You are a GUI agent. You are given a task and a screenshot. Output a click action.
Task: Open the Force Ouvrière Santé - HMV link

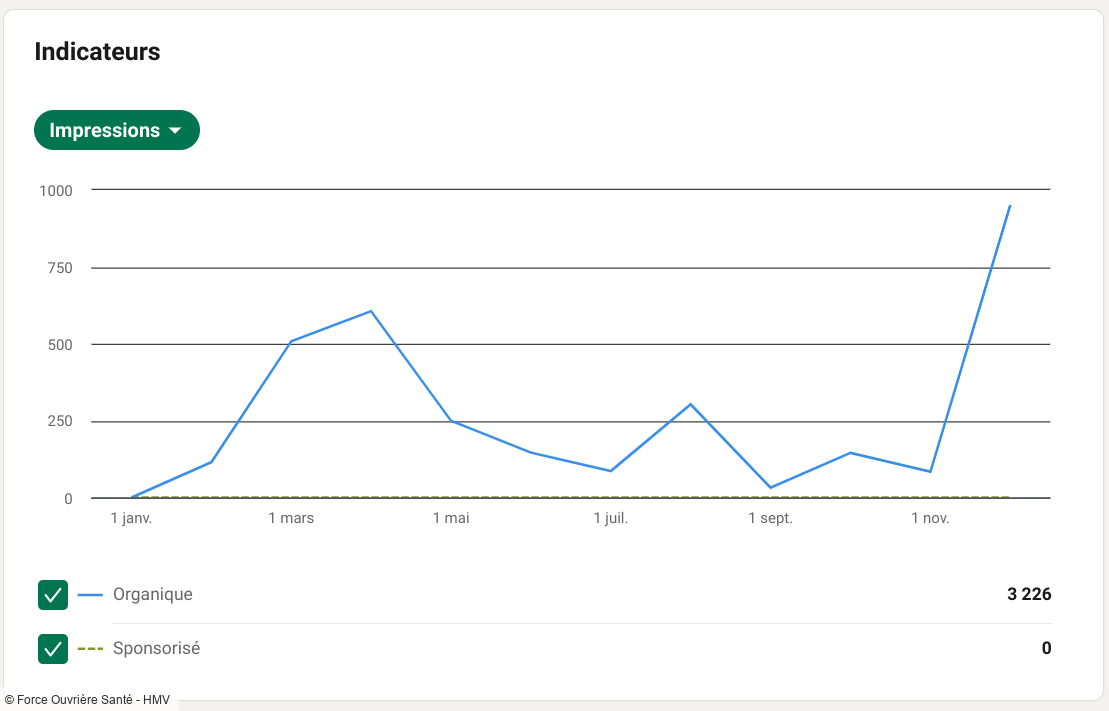coord(85,700)
